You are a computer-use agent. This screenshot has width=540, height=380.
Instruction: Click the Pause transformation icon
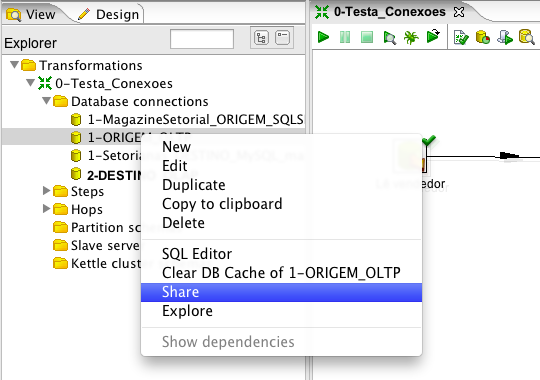[x=345, y=37]
